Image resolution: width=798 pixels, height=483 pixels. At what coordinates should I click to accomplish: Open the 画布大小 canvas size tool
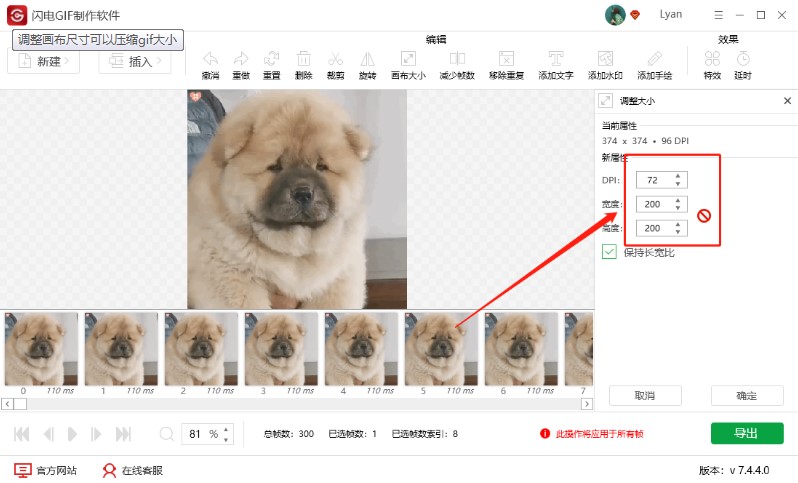[x=407, y=59]
